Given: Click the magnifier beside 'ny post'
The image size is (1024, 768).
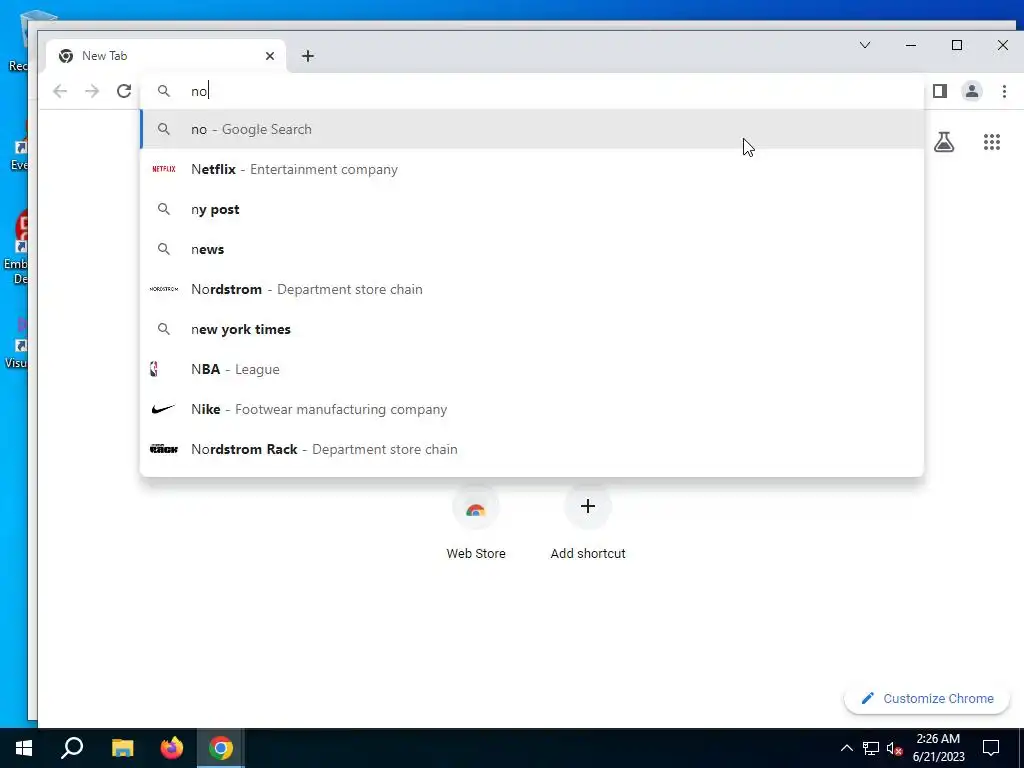Looking at the screenshot, I should pos(164,209).
